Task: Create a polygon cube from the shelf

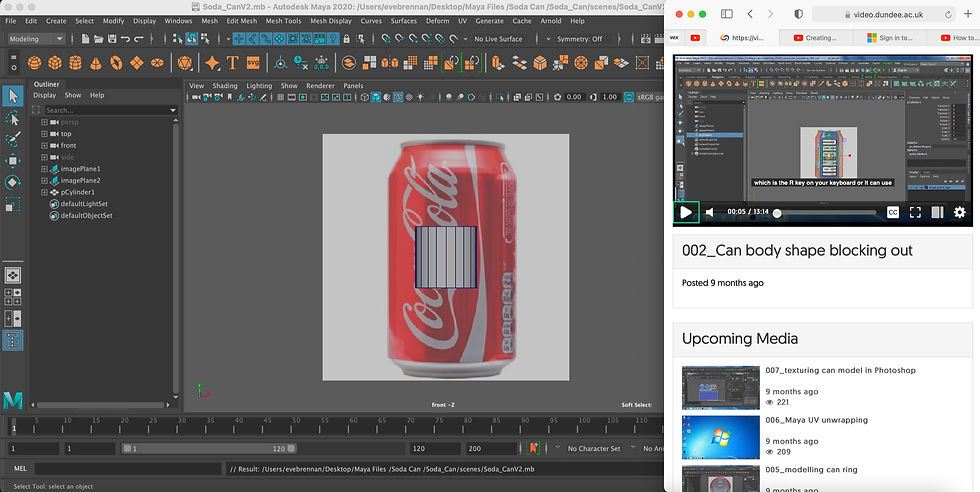Action: click(55, 63)
